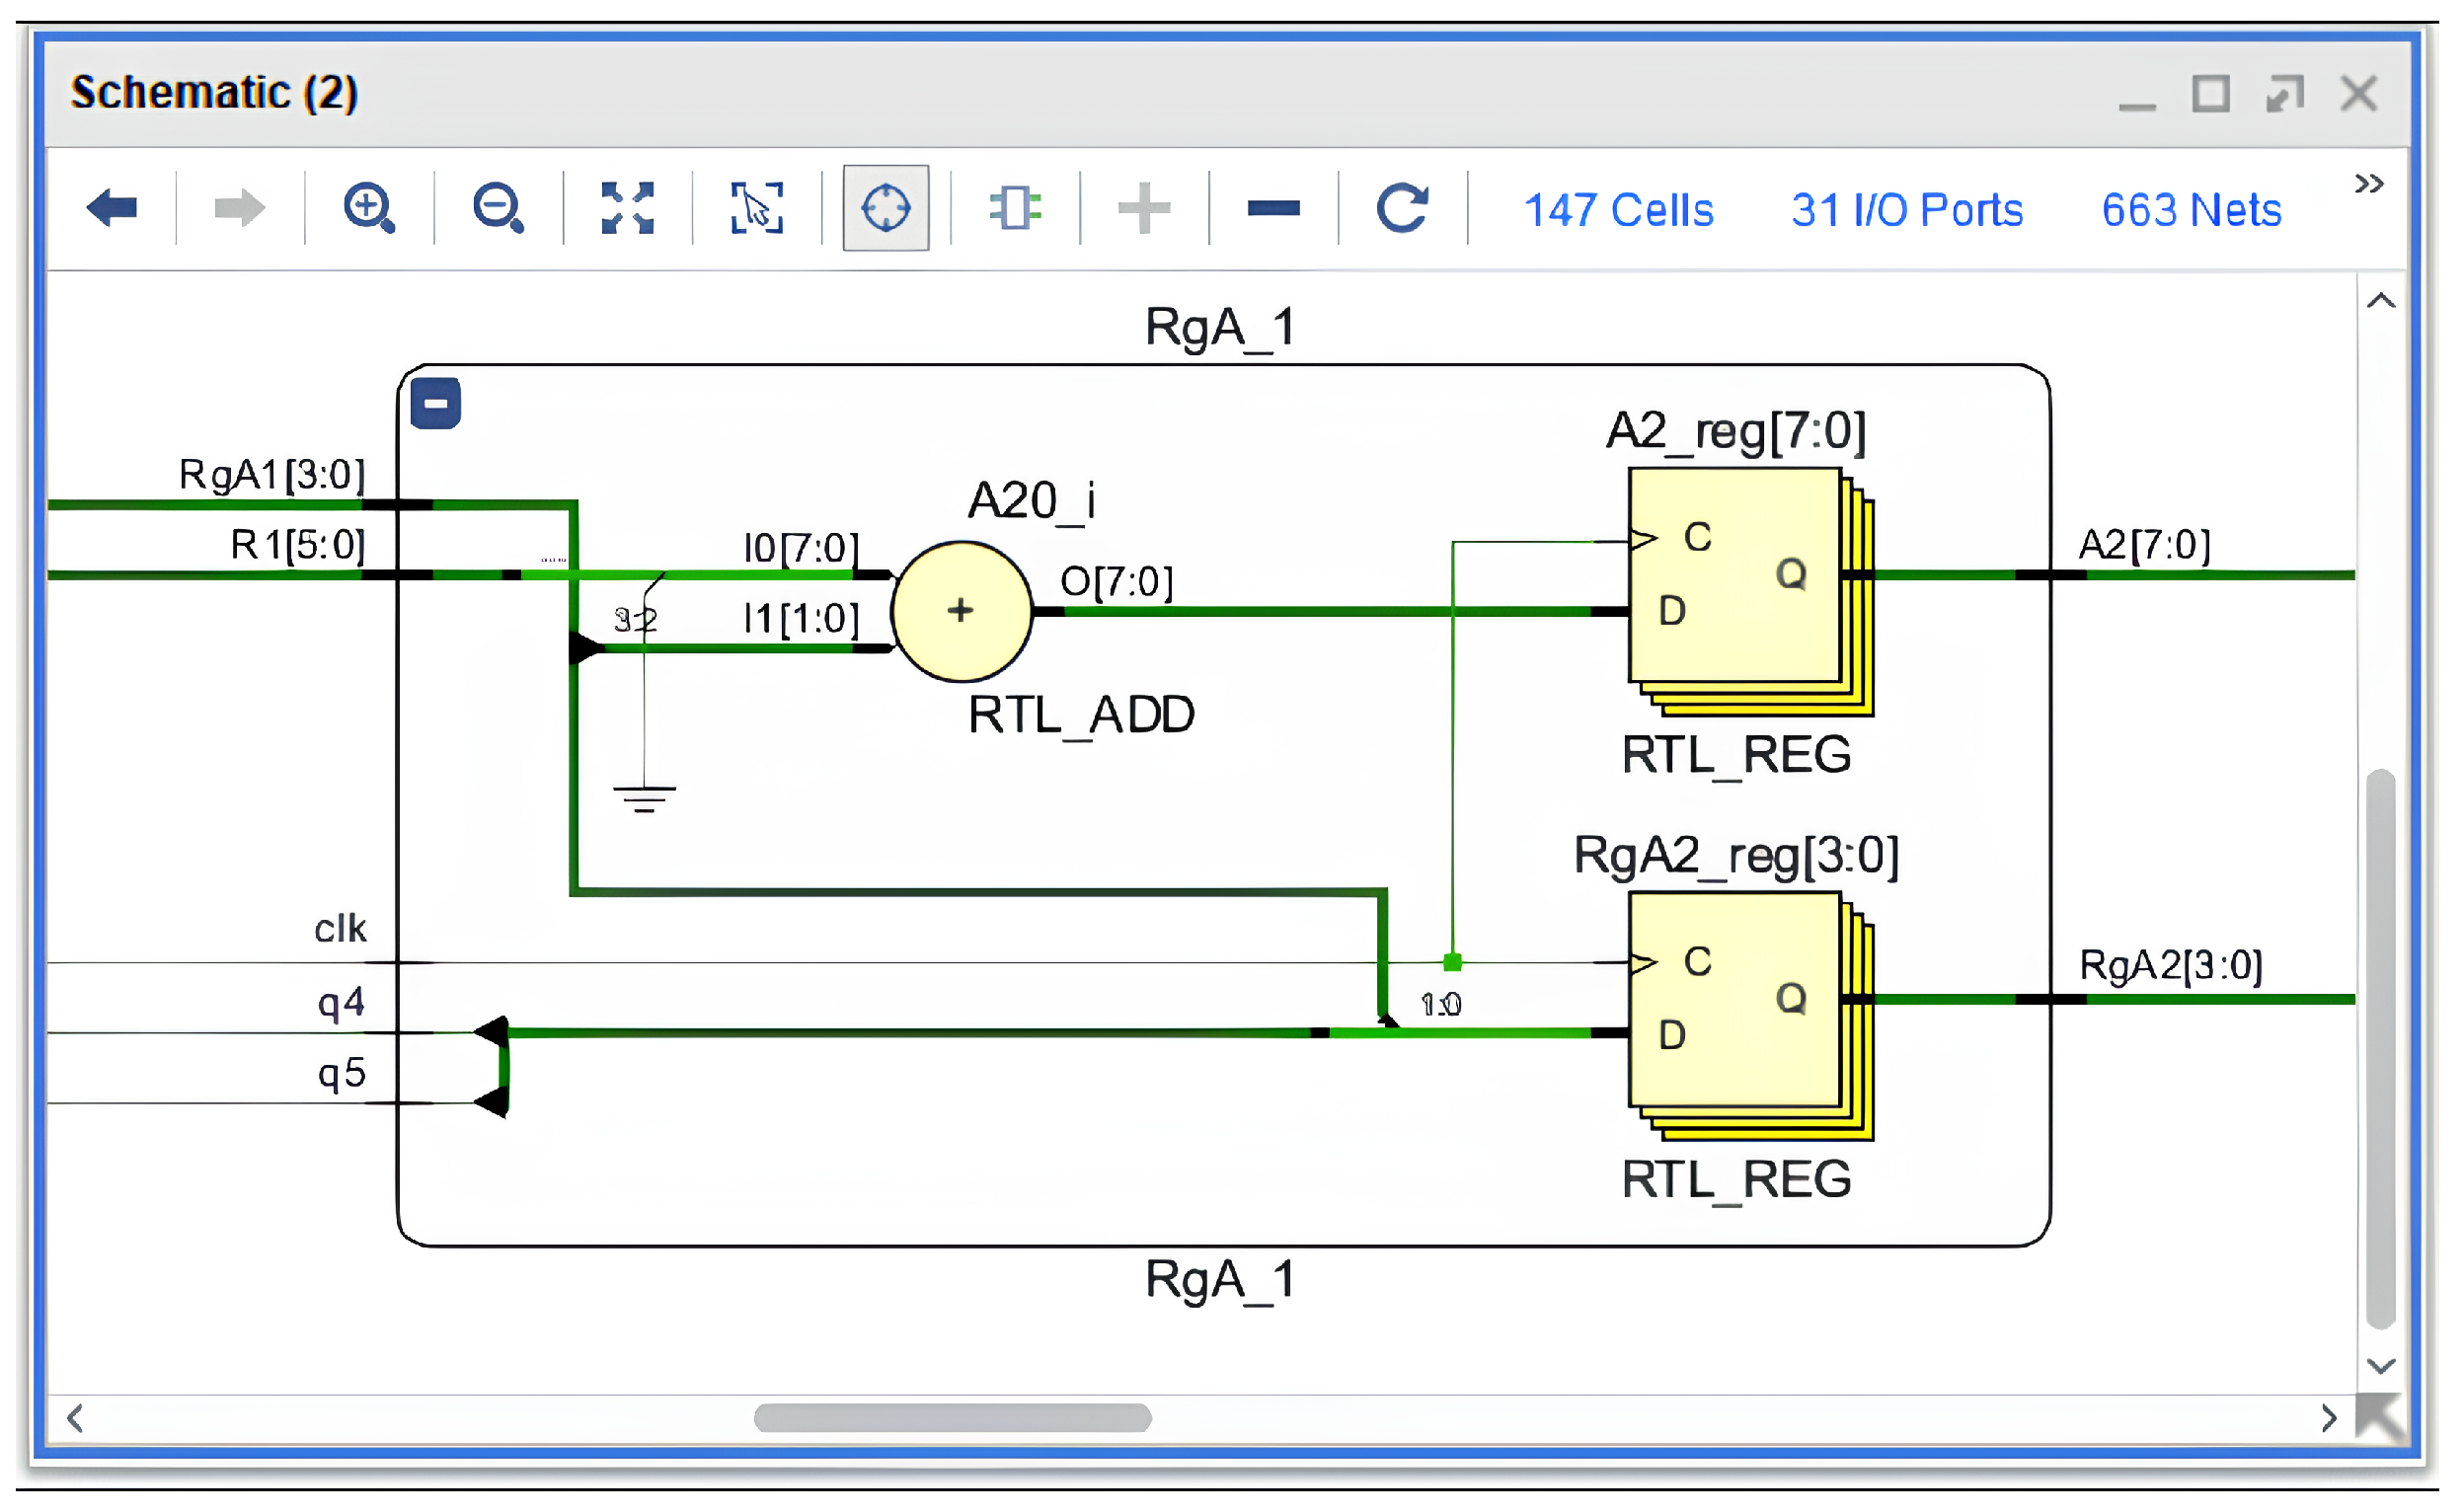The width and height of the screenshot is (2463, 1512).
Task: Show more toolbar options via double chevron
Action: 2368,184
